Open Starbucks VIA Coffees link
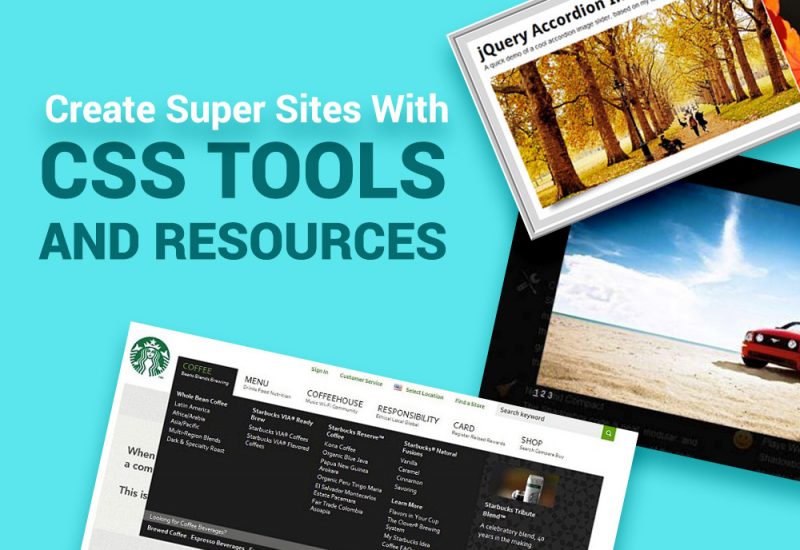The width and height of the screenshot is (800, 550). click(278, 433)
